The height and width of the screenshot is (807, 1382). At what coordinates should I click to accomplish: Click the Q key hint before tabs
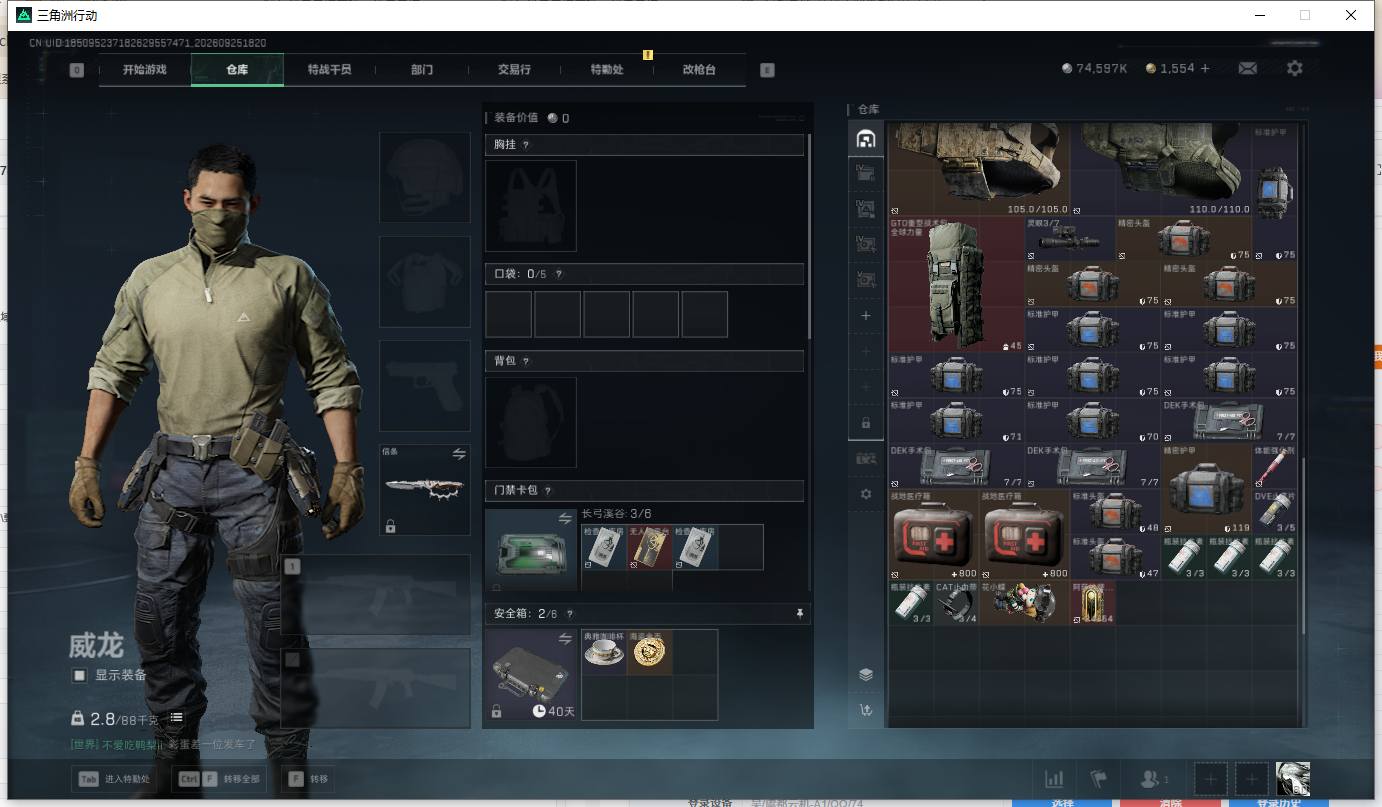click(77, 70)
